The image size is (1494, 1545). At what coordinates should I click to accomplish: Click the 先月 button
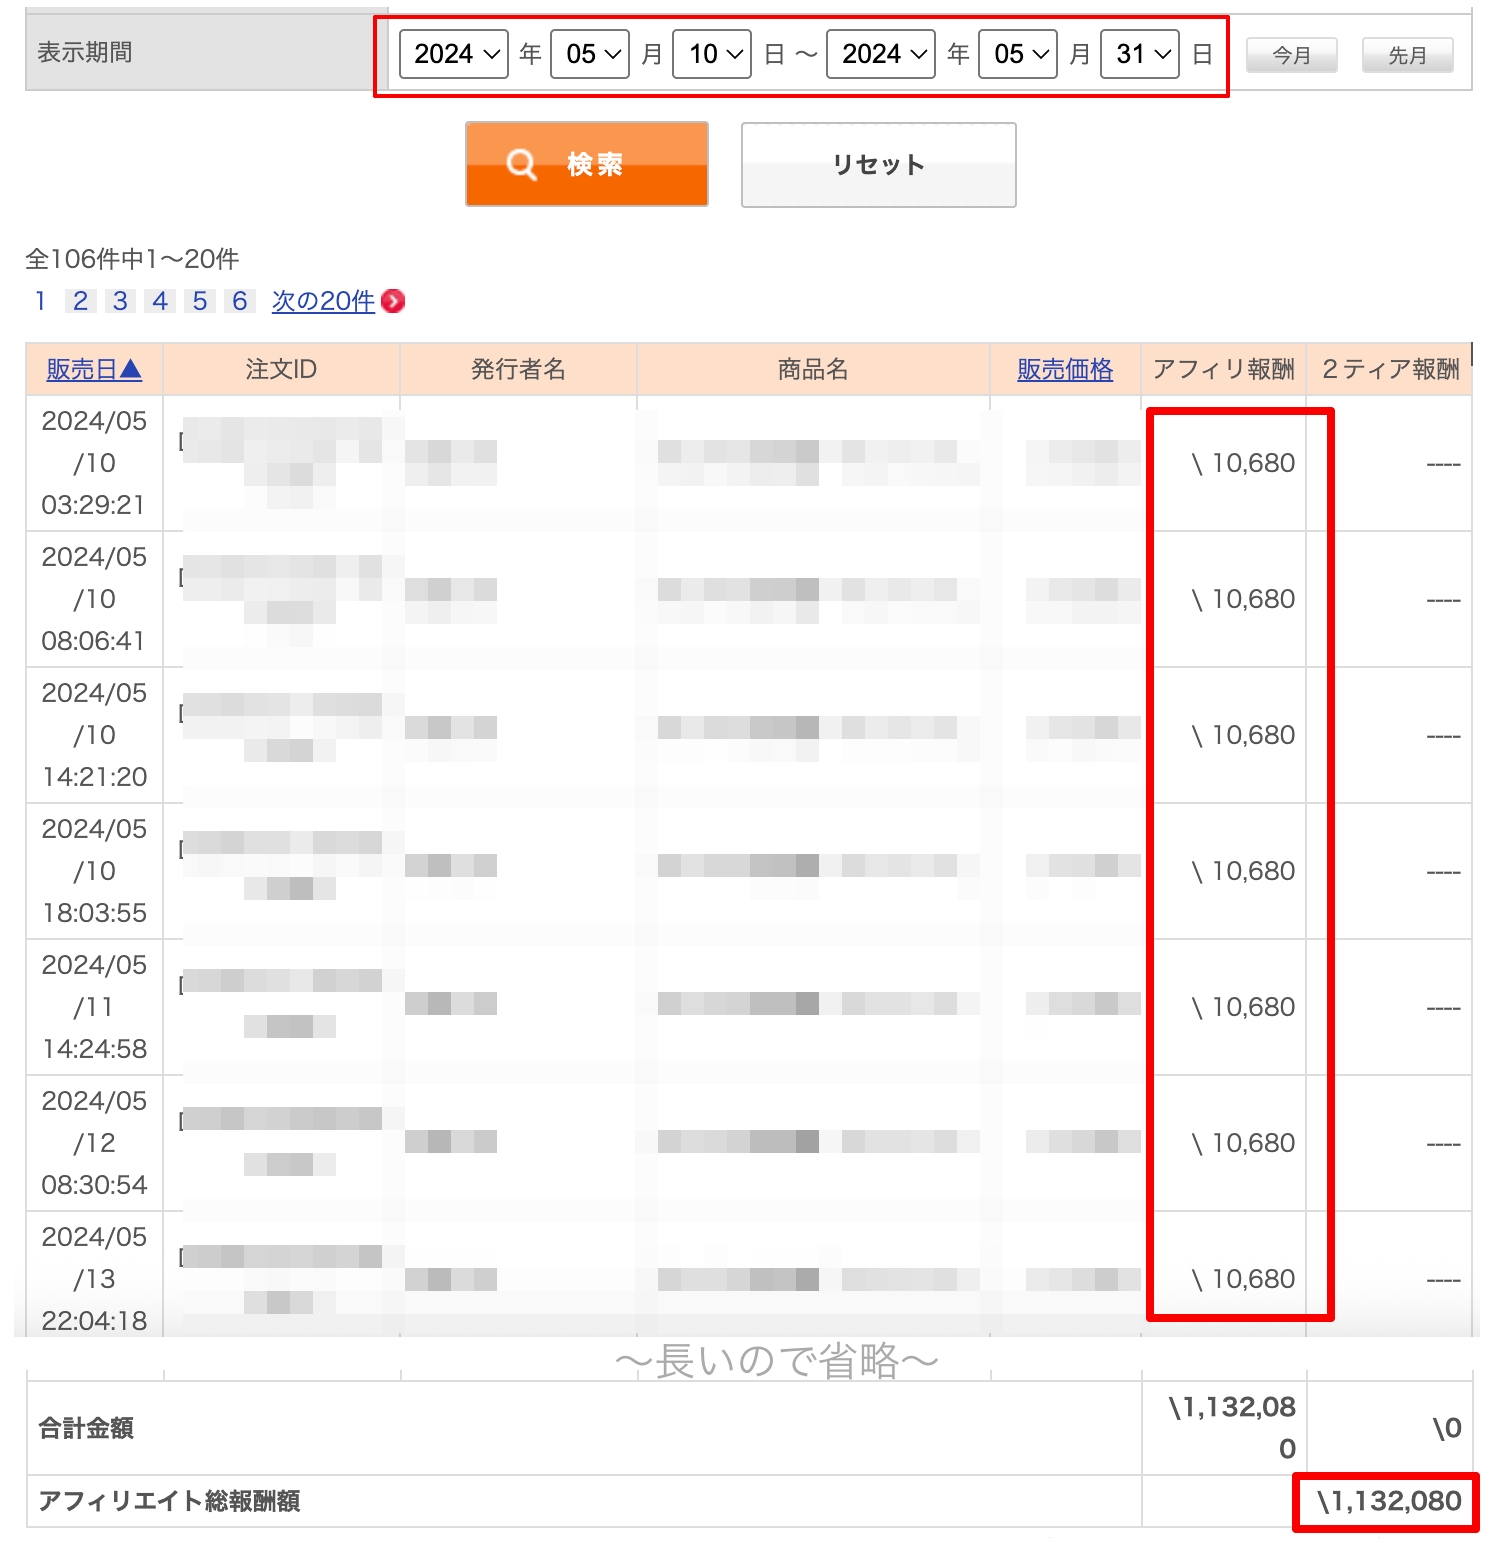pyautogui.click(x=1407, y=55)
